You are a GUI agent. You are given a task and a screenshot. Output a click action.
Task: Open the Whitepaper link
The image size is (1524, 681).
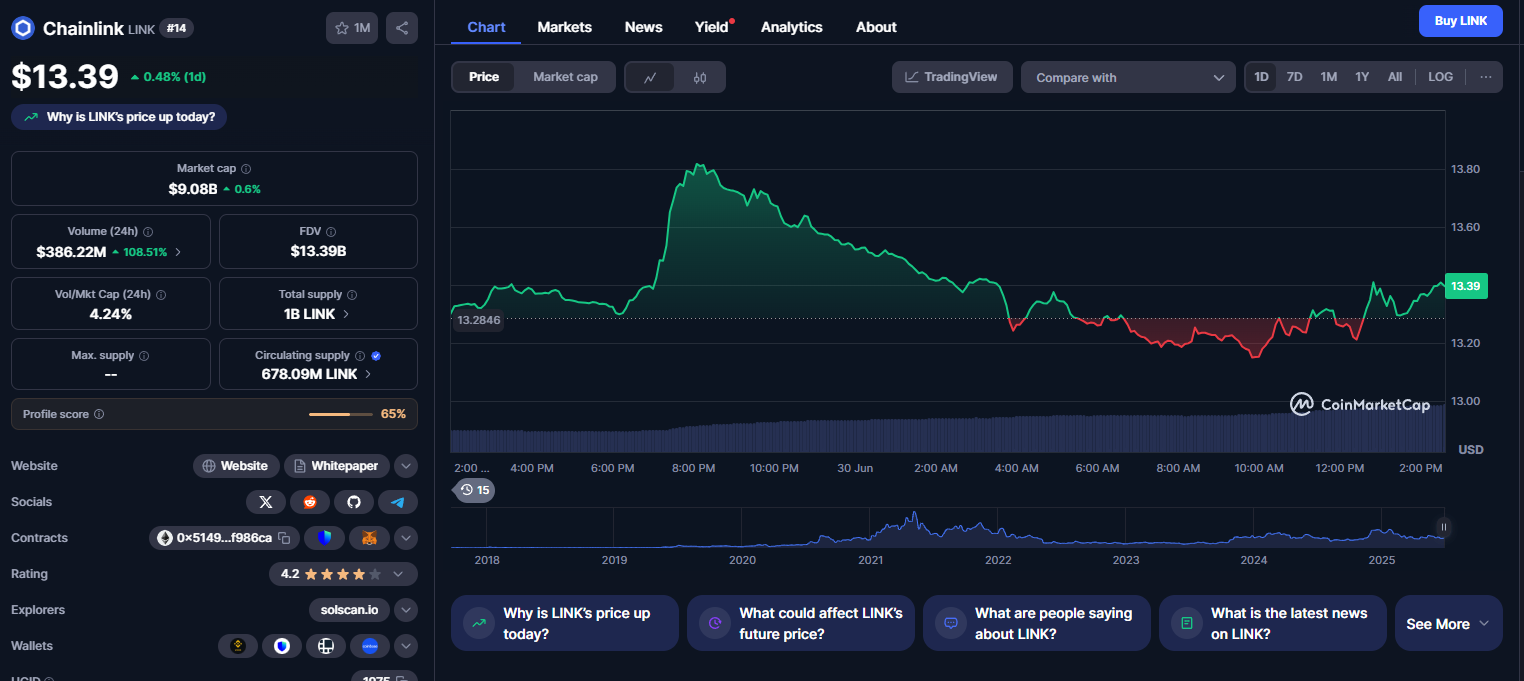[x=337, y=466]
